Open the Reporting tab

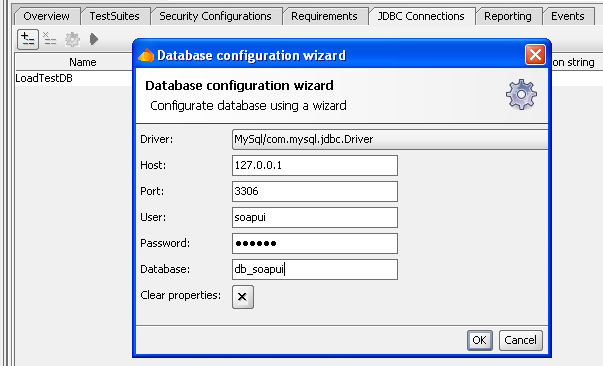click(508, 16)
